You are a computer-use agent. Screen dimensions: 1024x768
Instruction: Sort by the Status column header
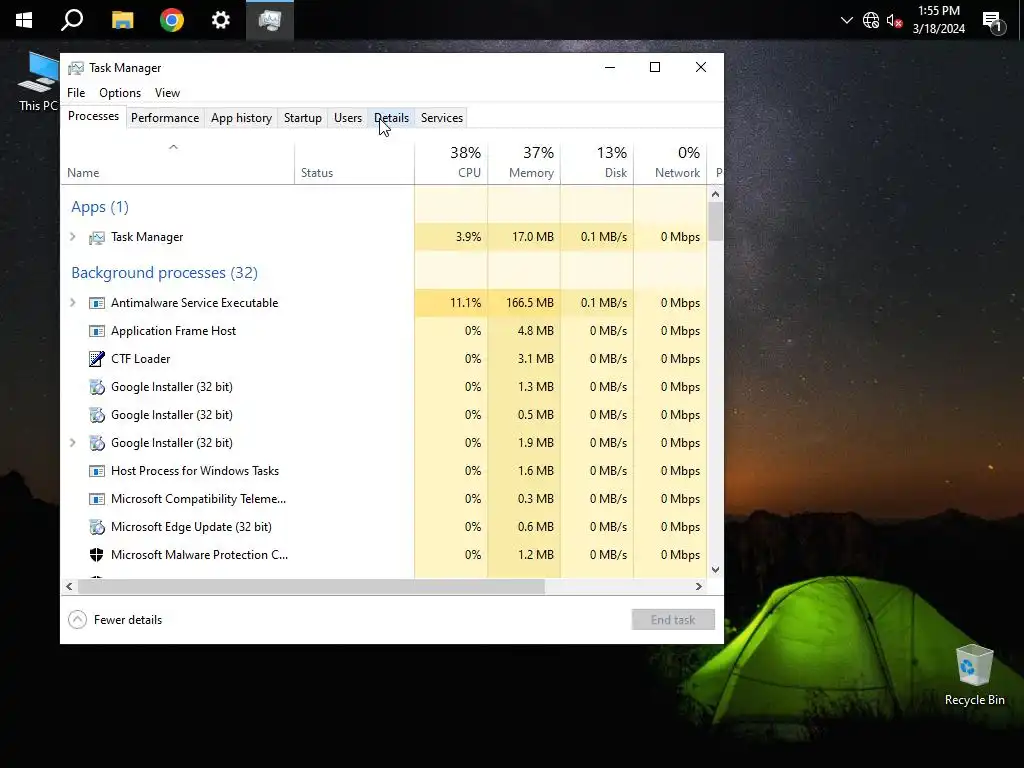tap(354, 163)
